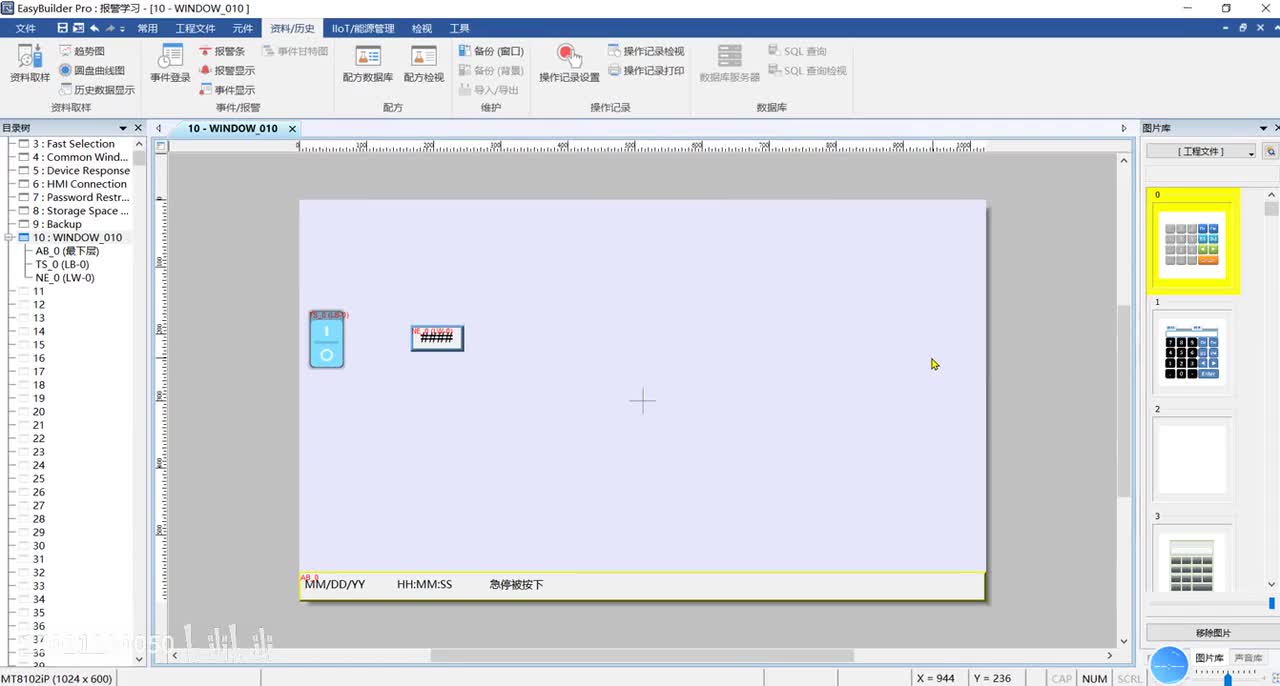Select picture thumbnail 2 in the library
This screenshot has width=1280, height=686.
click(1190, 460)
